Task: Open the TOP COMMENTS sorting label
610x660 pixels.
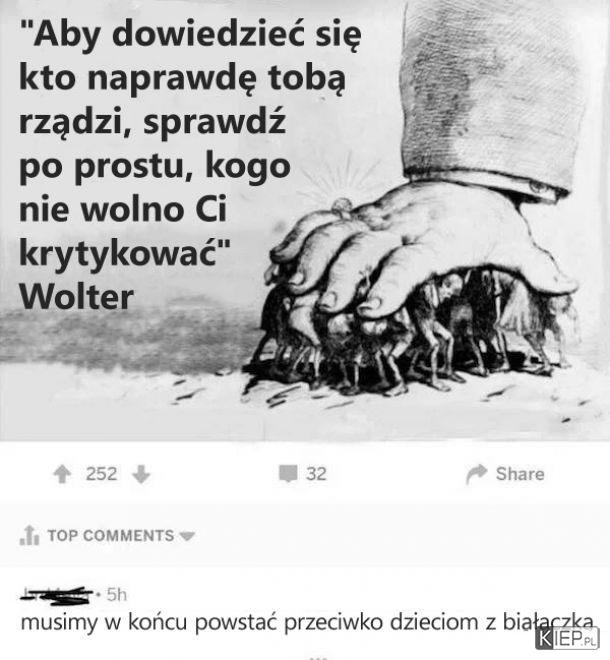Action: pyautogui.click(x=111, y=535)
